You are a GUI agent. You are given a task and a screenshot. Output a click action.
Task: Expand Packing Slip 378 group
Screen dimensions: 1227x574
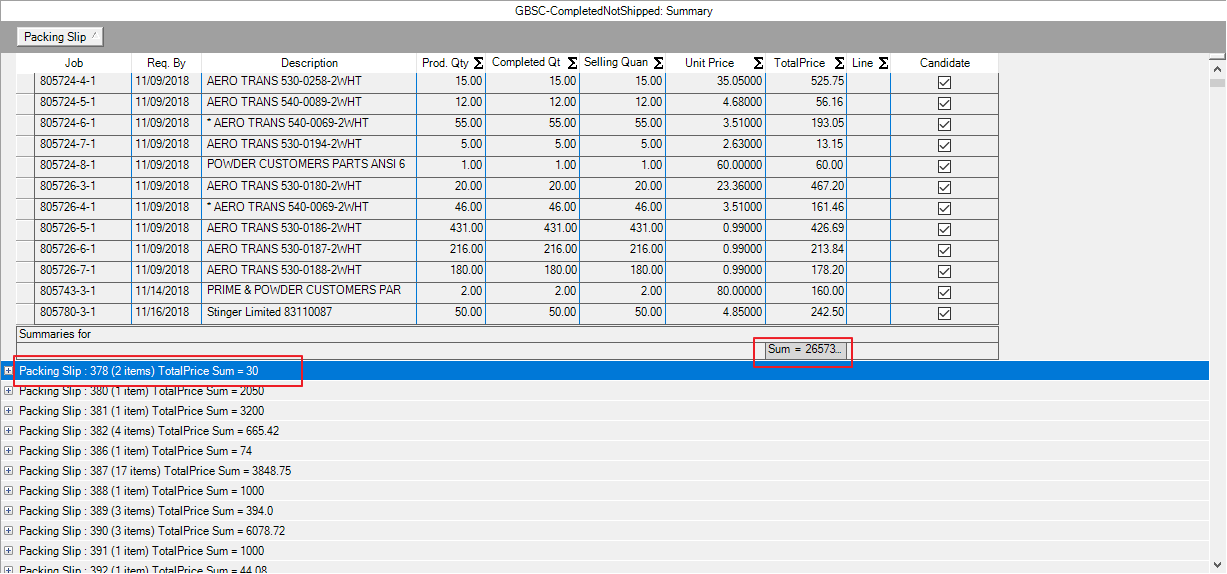tap(9, 370)
